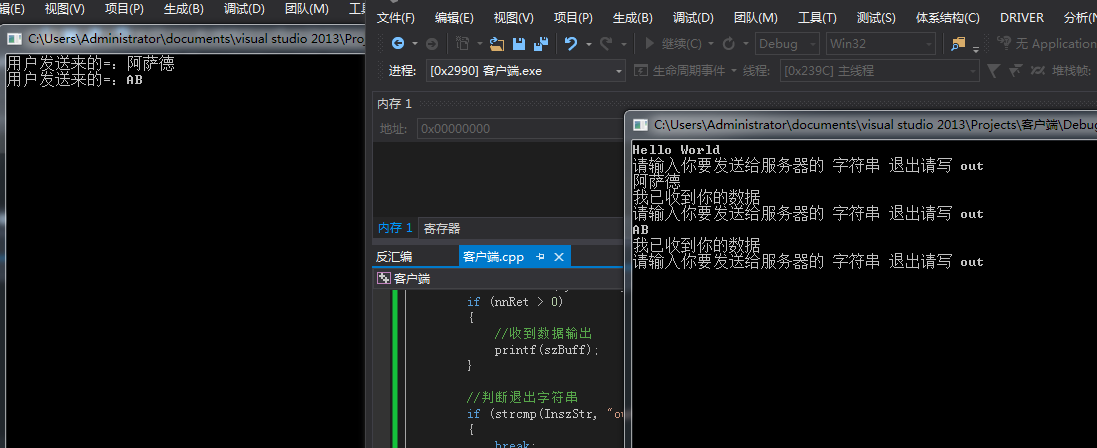Open 调试(D) menu in left Visual Studio window
Image resolution: width=1097 pixels, height=448 pixels.
click(x=244, y=8)
